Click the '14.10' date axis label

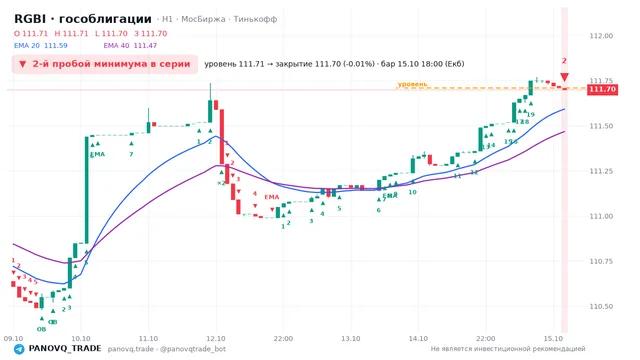[418, 338]
